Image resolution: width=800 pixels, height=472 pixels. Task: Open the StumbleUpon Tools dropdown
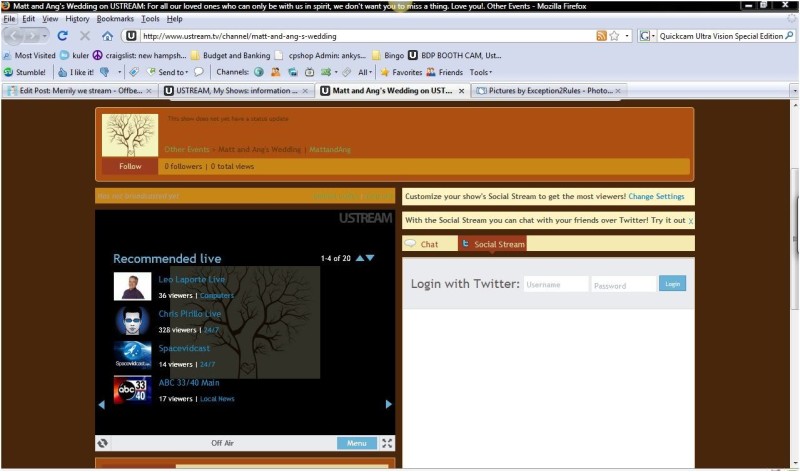pos(481,72)
